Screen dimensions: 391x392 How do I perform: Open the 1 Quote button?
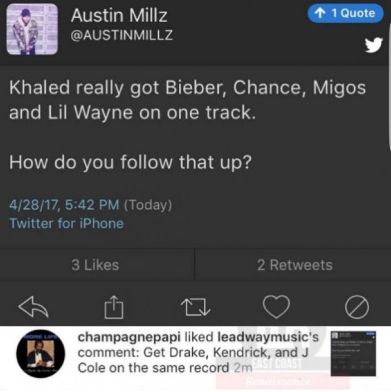pos(345,13)
